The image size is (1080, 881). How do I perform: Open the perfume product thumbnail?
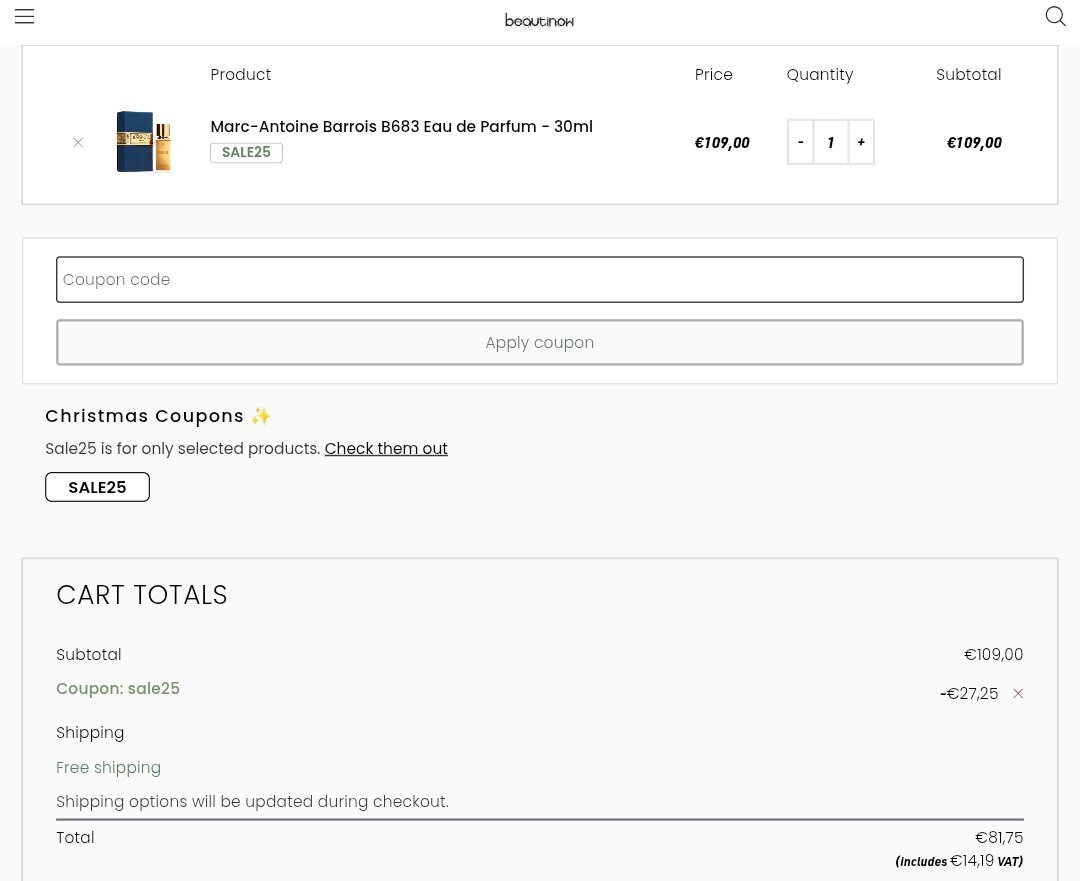tap(144, 142)
